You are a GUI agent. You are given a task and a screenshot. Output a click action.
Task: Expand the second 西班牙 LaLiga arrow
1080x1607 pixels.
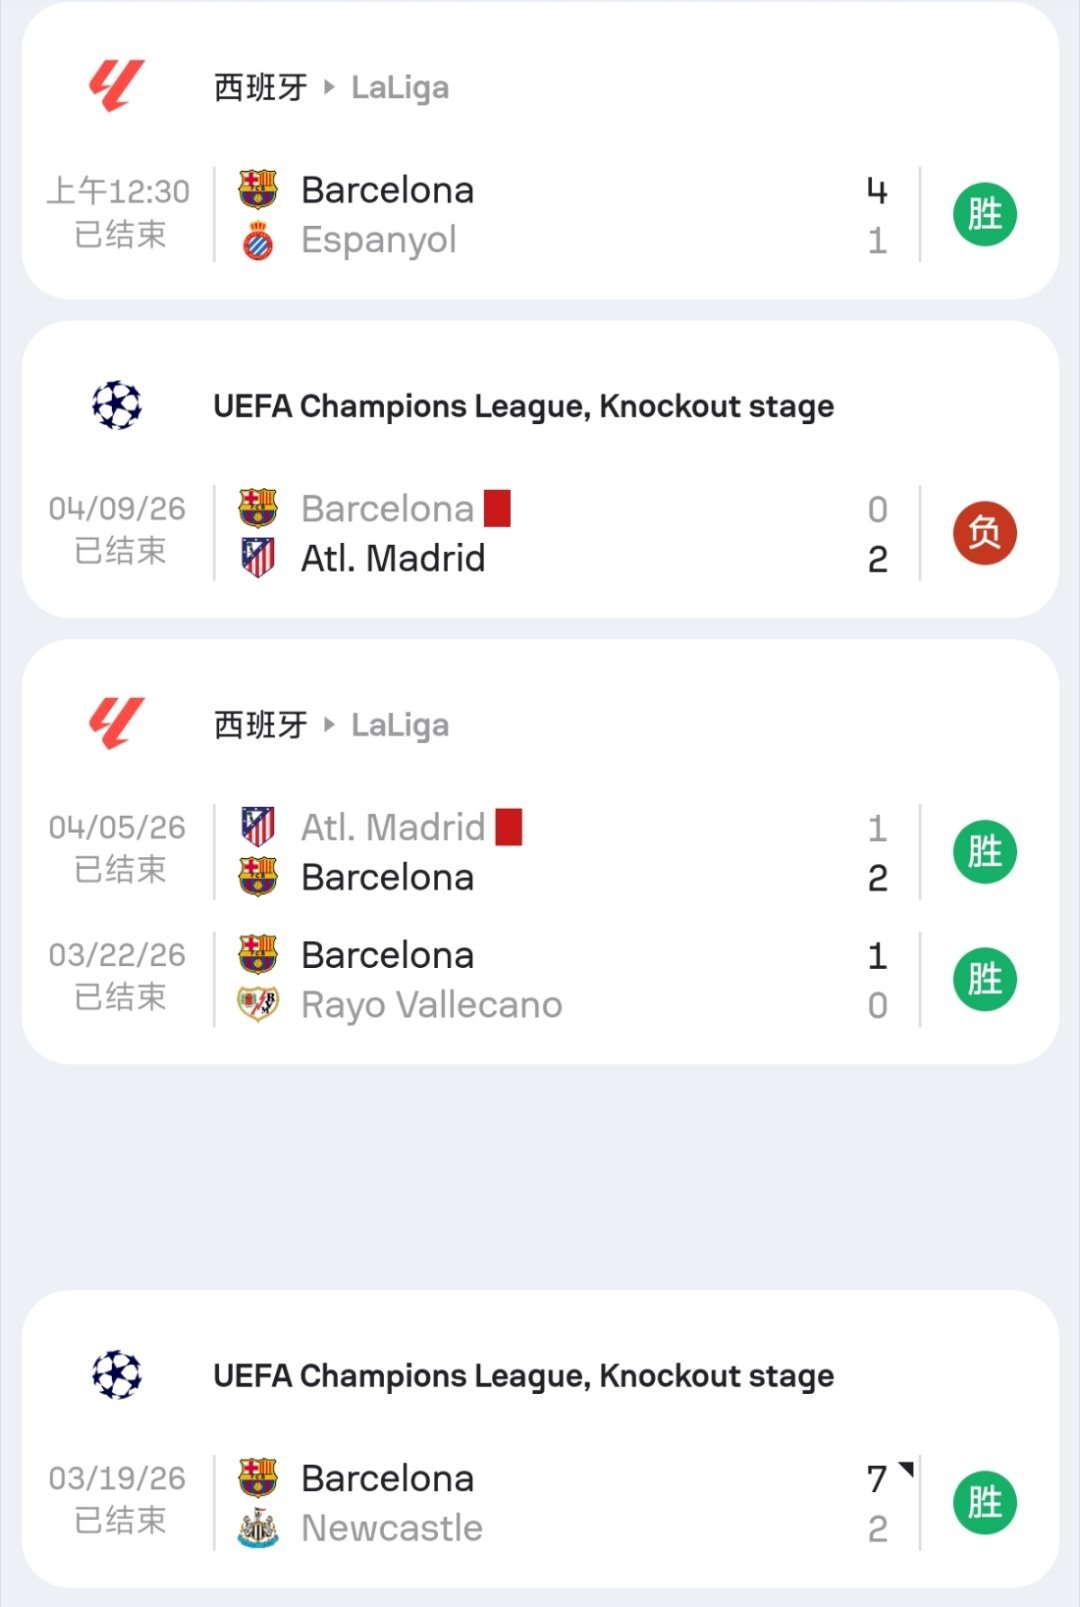[329, 724]
